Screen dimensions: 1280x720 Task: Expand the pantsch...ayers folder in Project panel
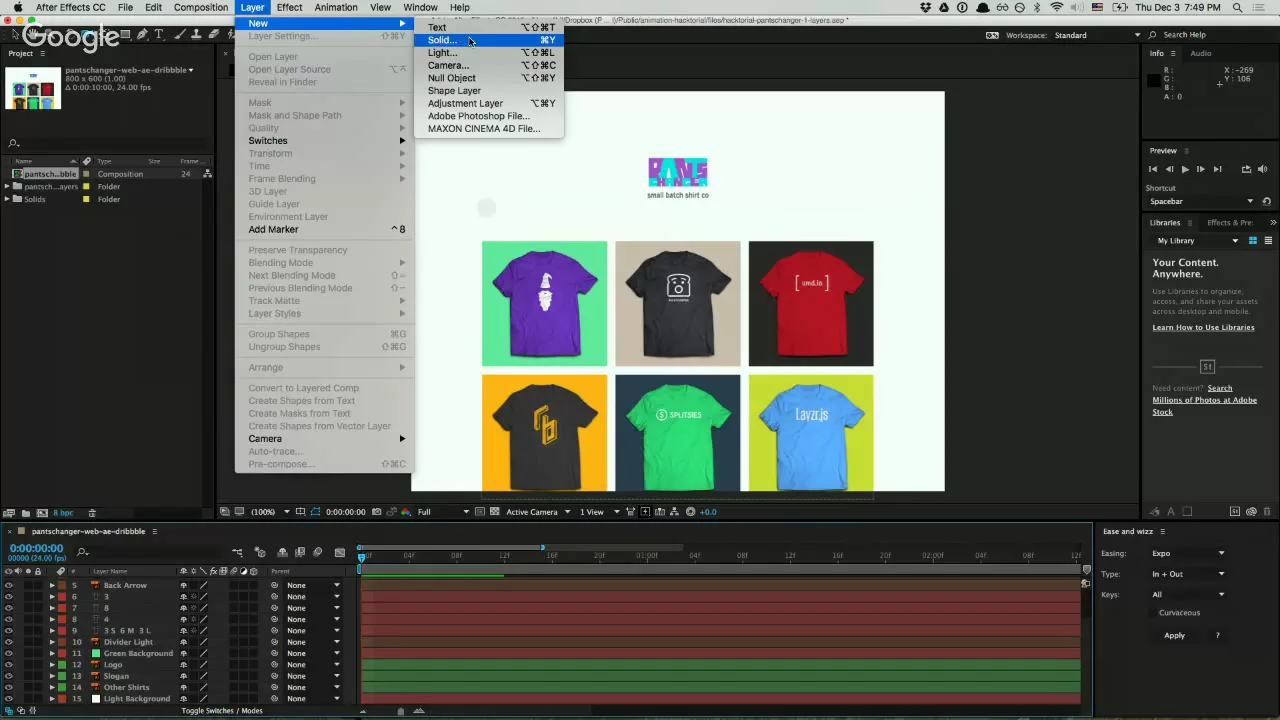7,187
